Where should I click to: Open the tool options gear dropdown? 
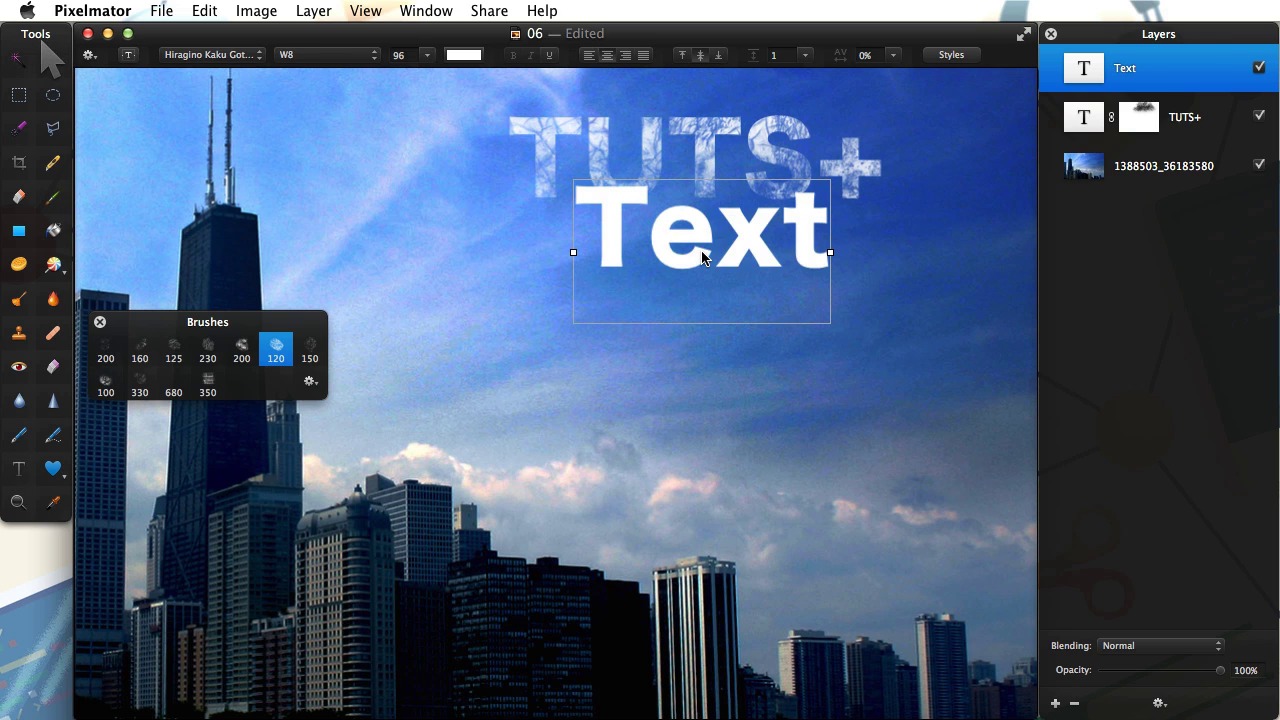pos(90,55)
